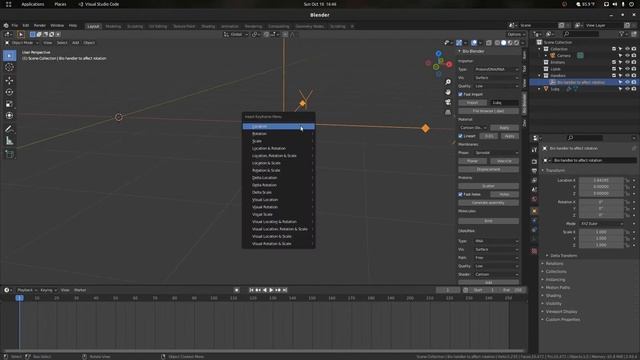The width and height of the screenshot is (640, 360).
Task: Select the Transform tool
Action: tap(9, 116)
